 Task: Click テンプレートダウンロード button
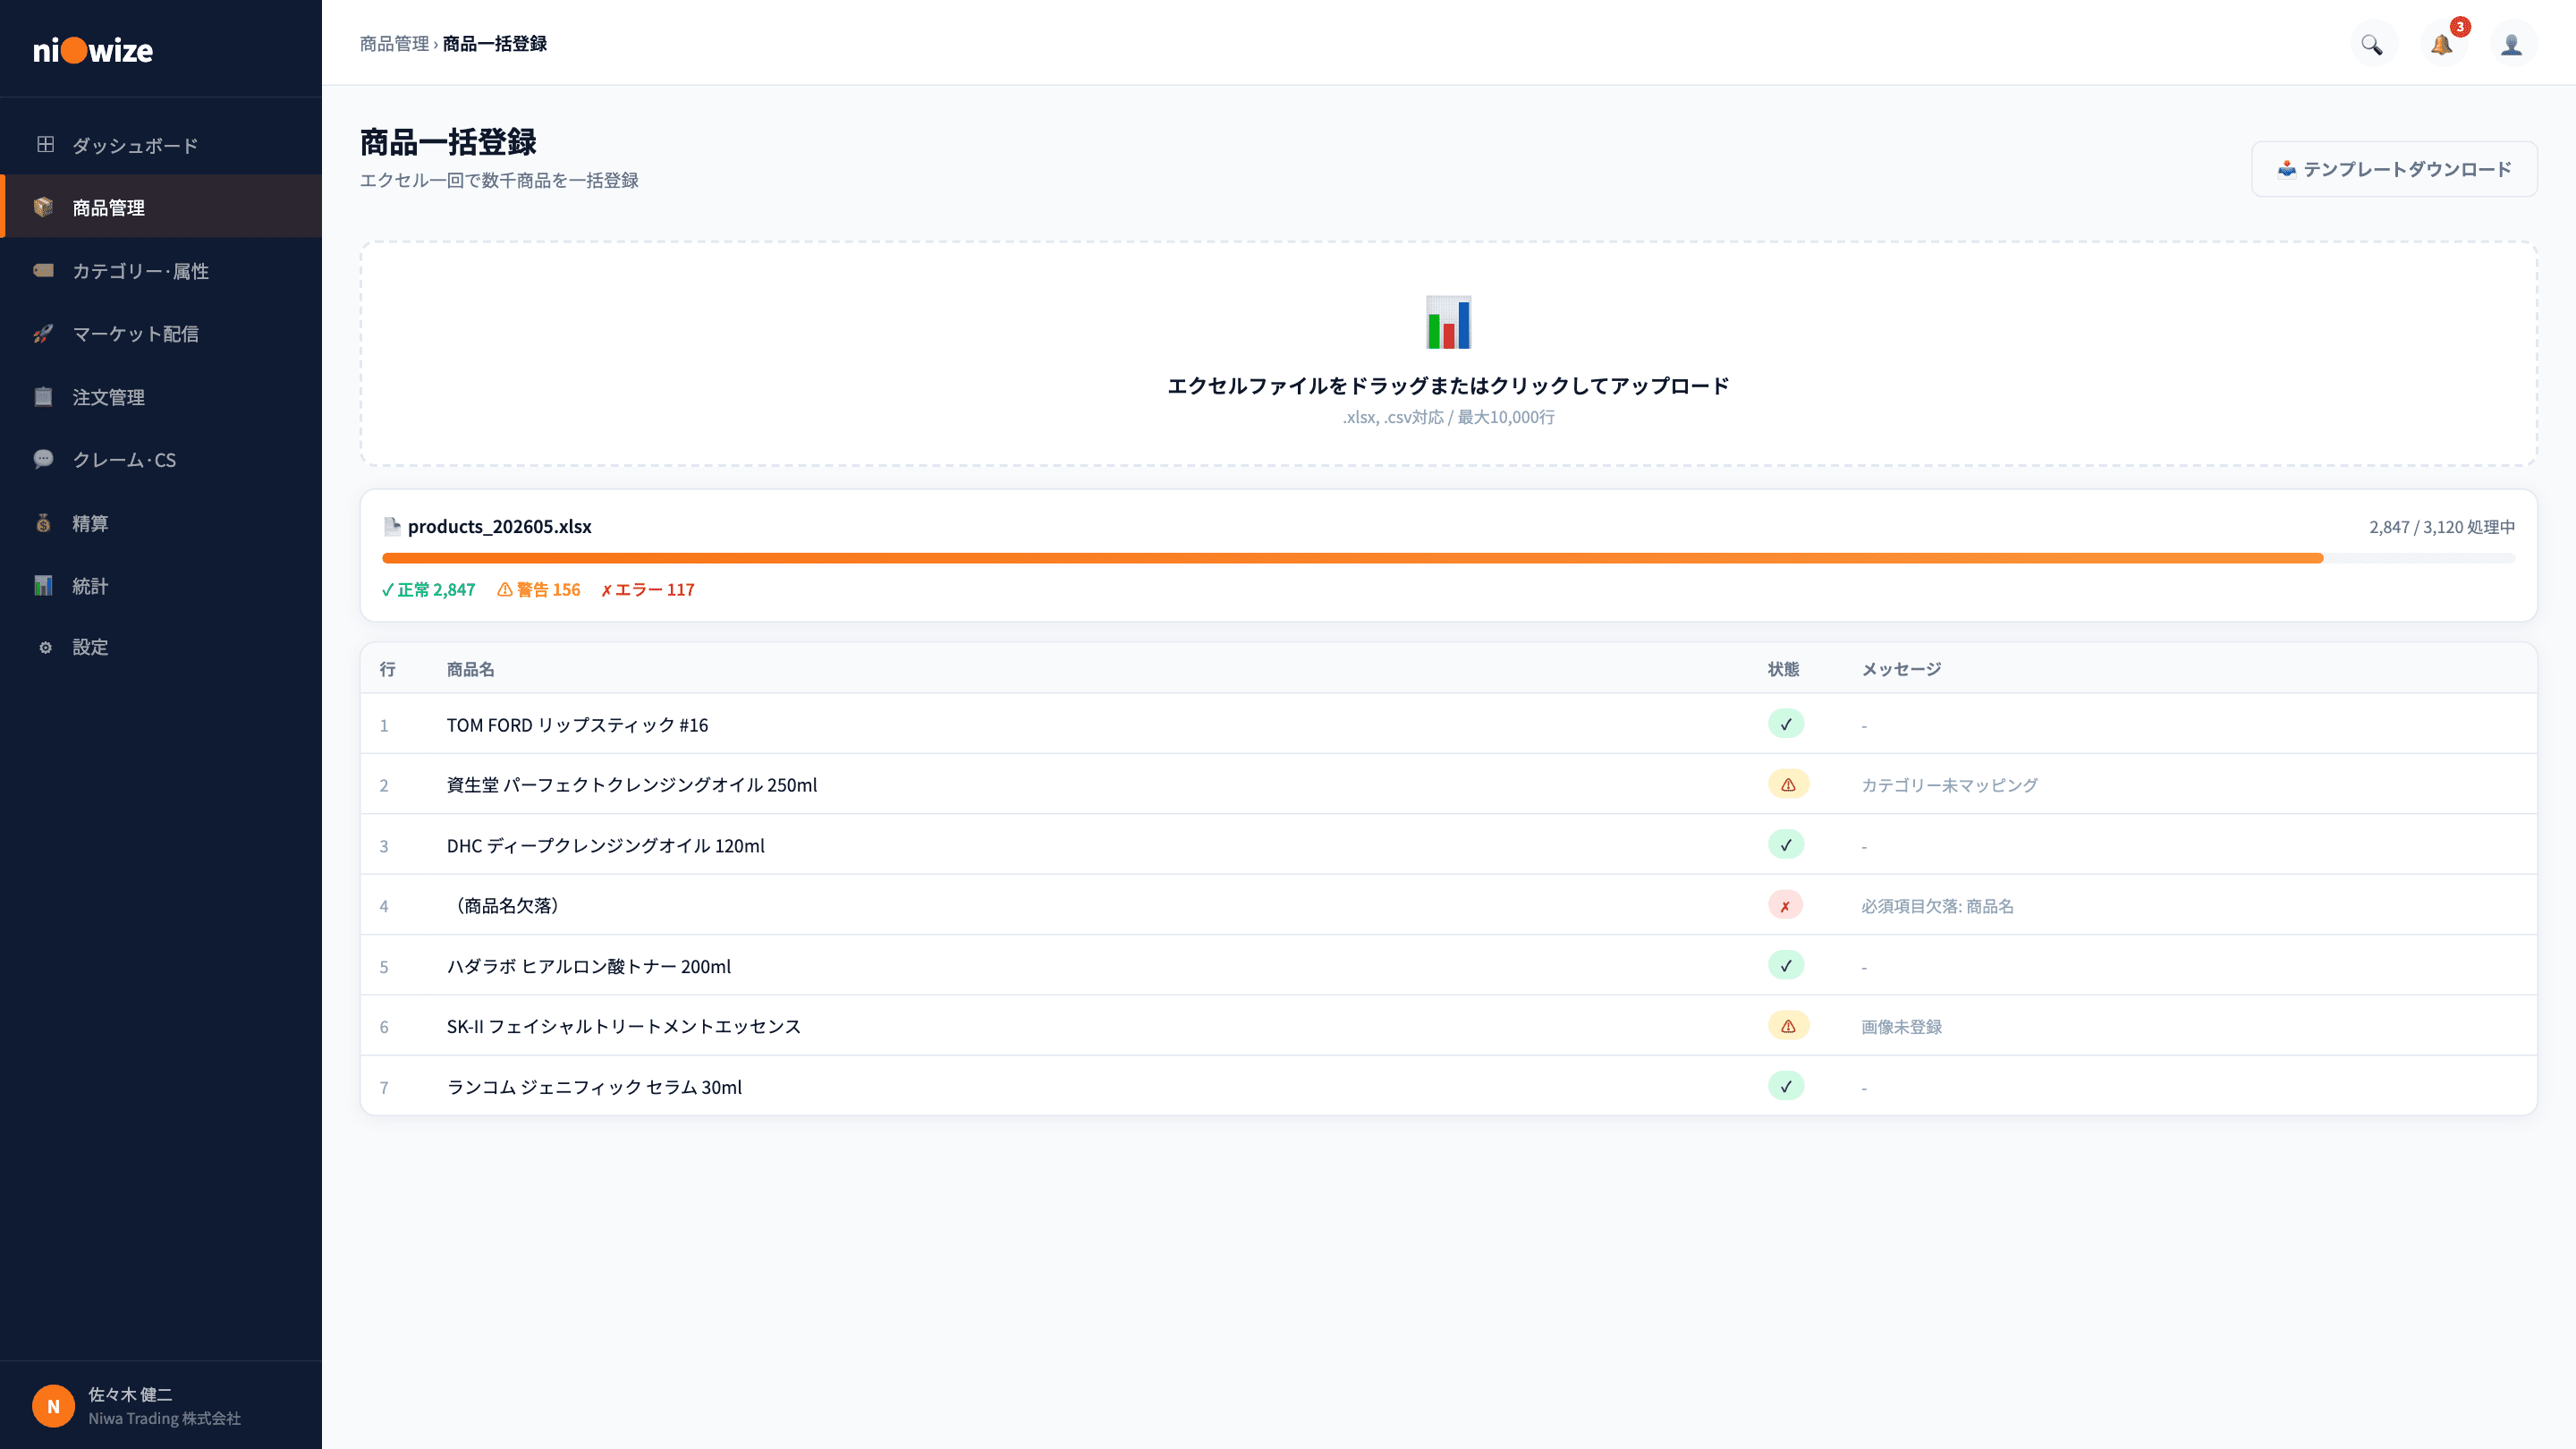tap(2394, 169)
